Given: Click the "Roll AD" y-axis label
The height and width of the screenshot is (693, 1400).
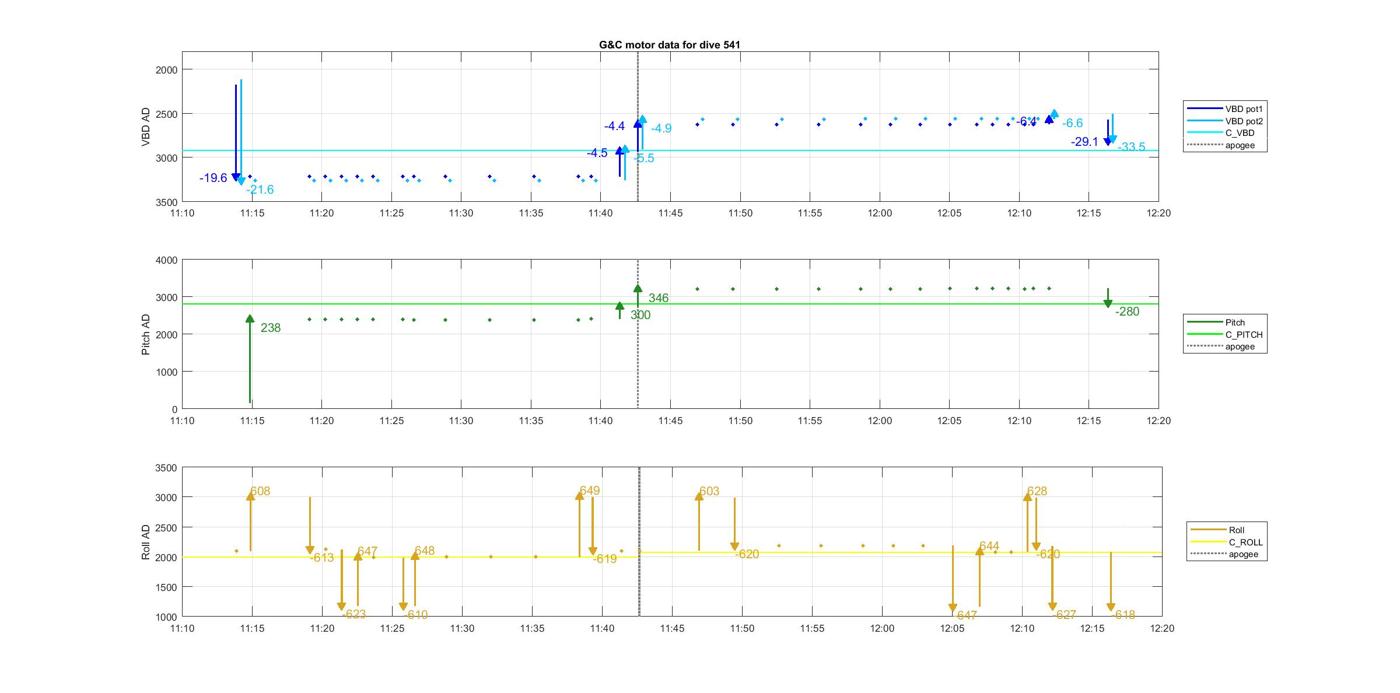Looking at the screenshot, I should tap(147, 542).
